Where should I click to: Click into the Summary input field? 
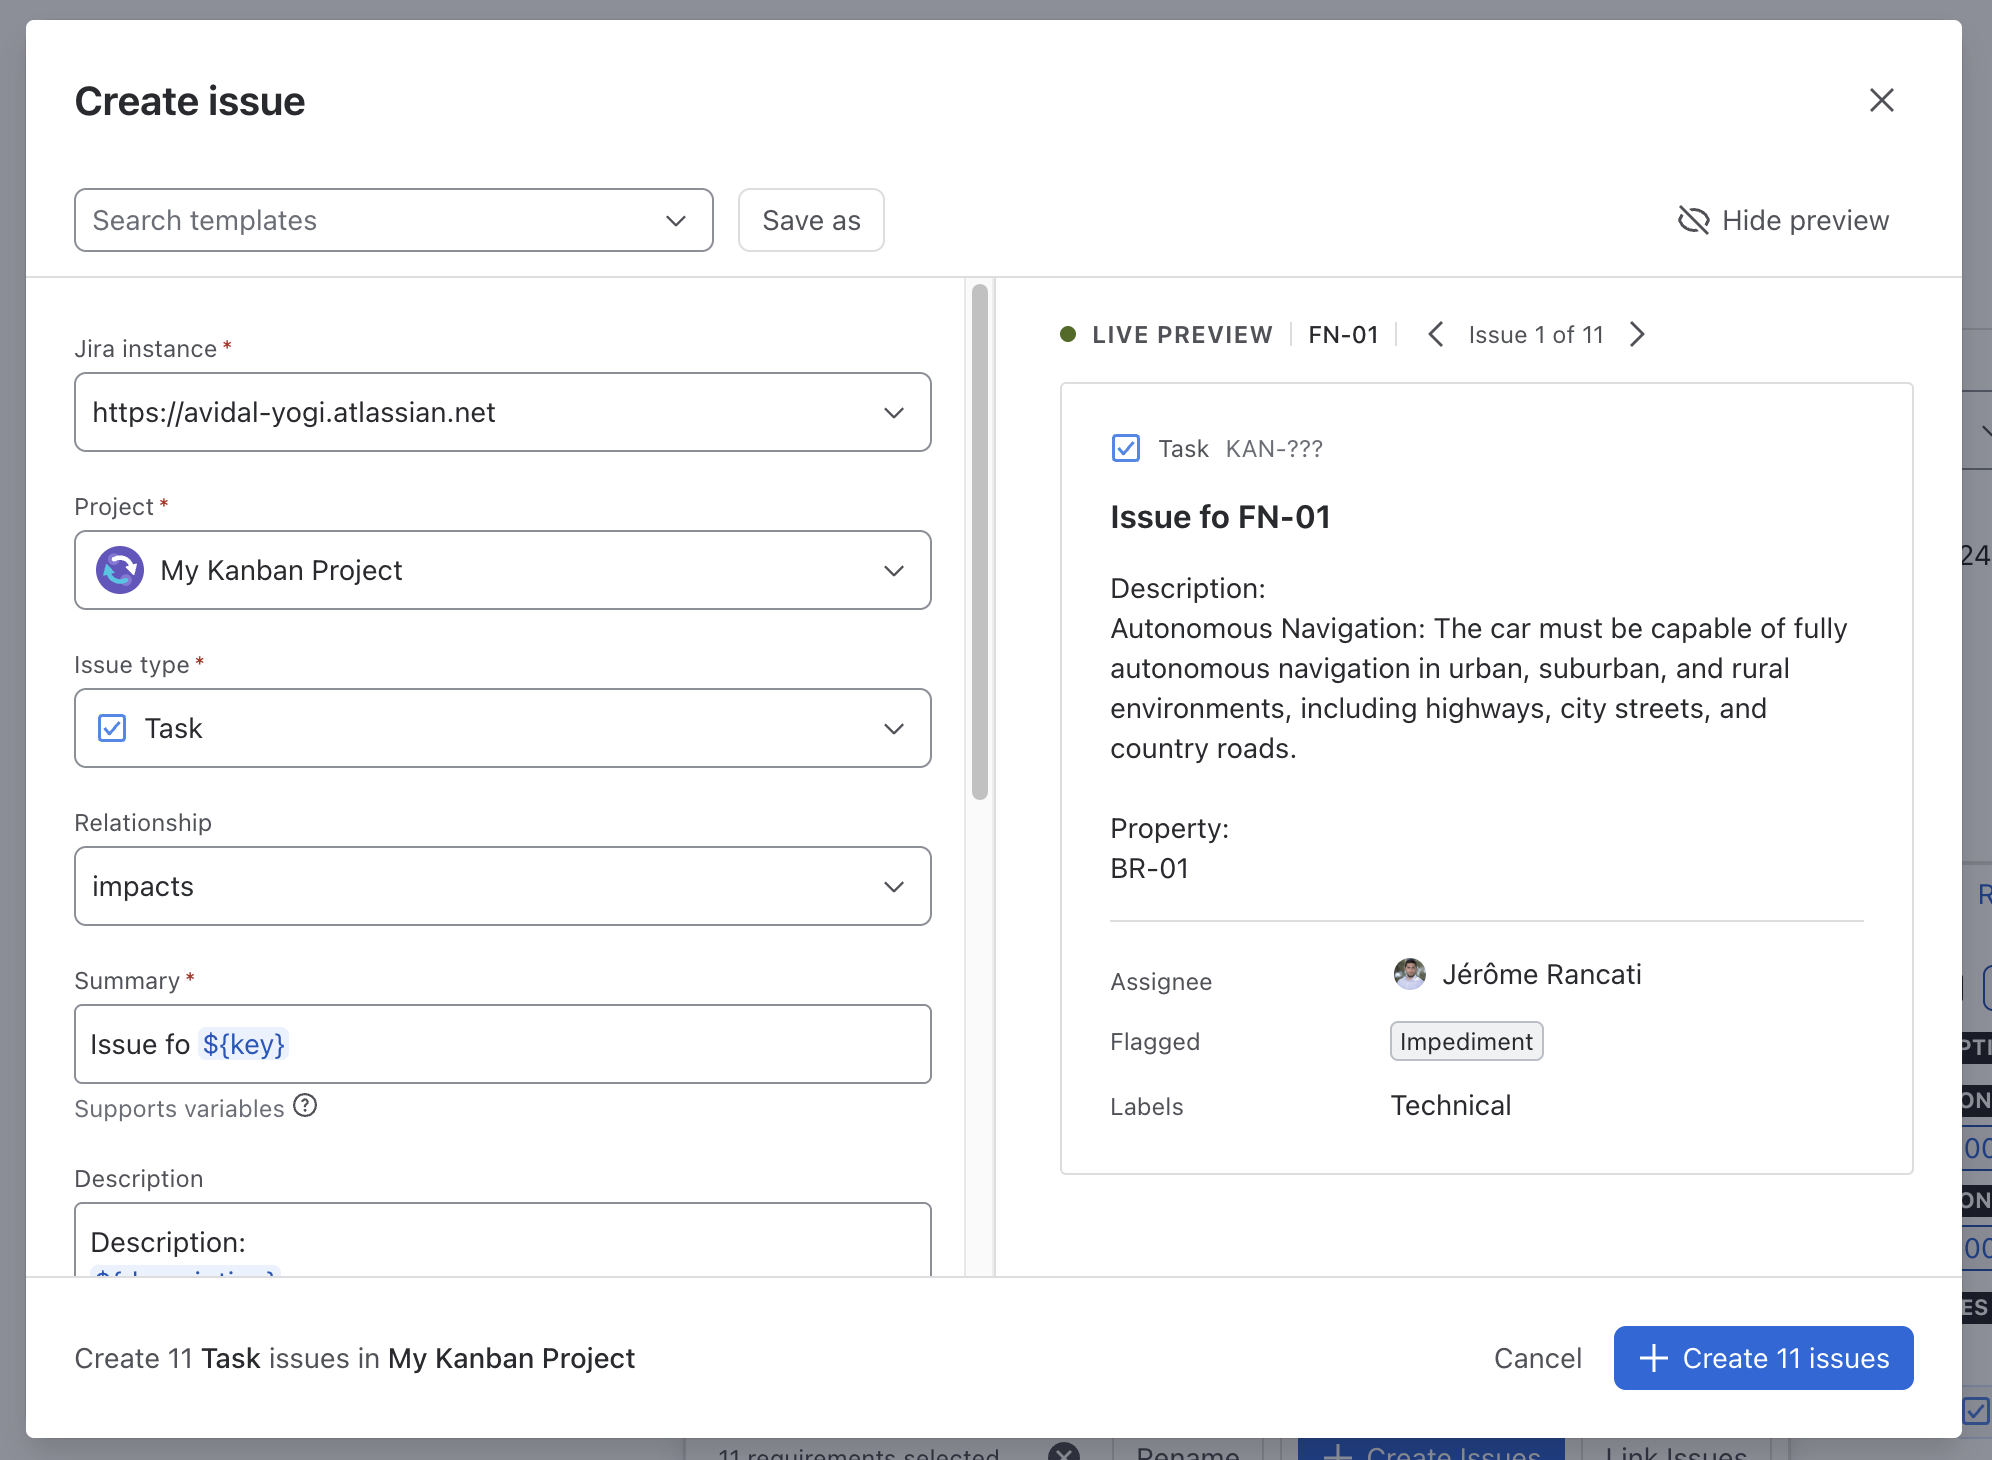tap(503, 1044)
